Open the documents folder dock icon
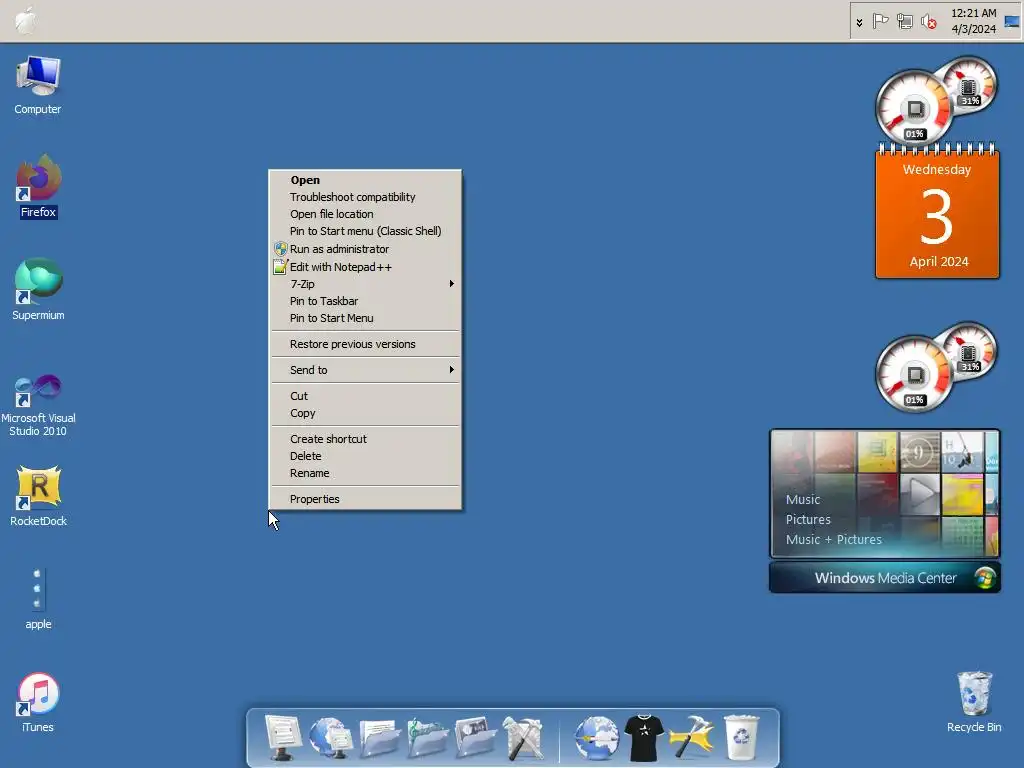This screenshot has height=768, width=1024. pos(379,738)
